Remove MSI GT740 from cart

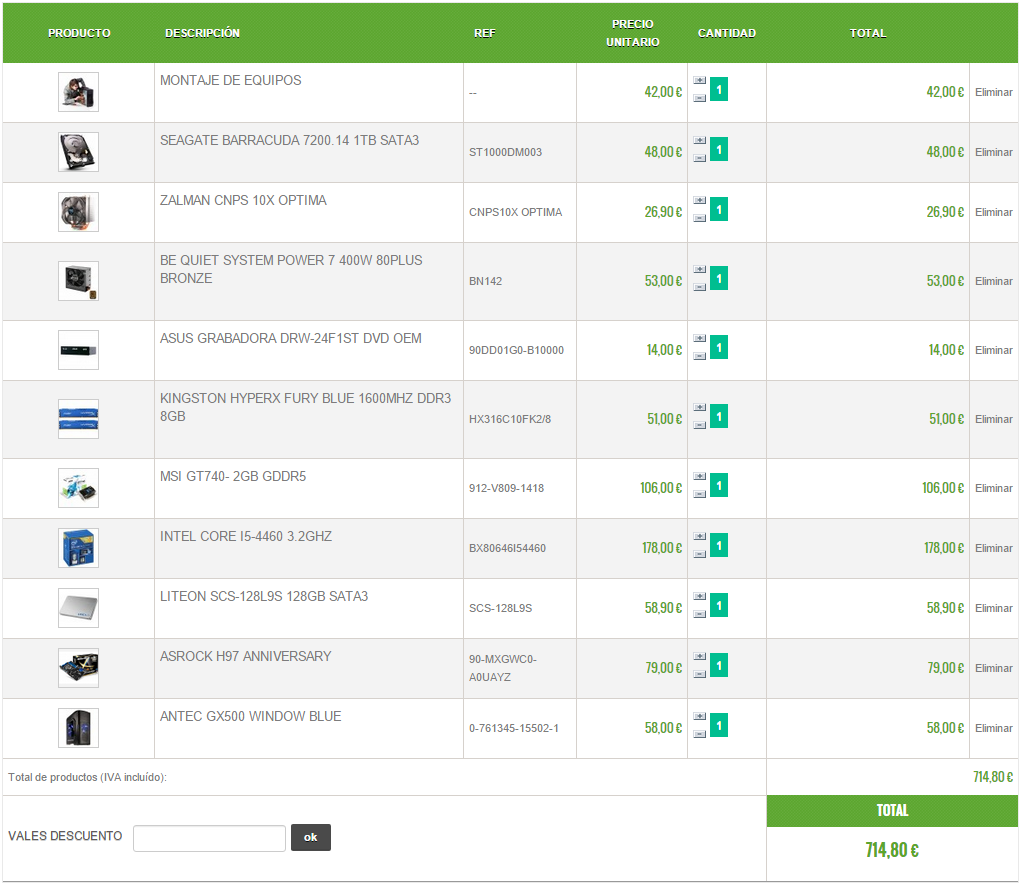tap(993, 489)
